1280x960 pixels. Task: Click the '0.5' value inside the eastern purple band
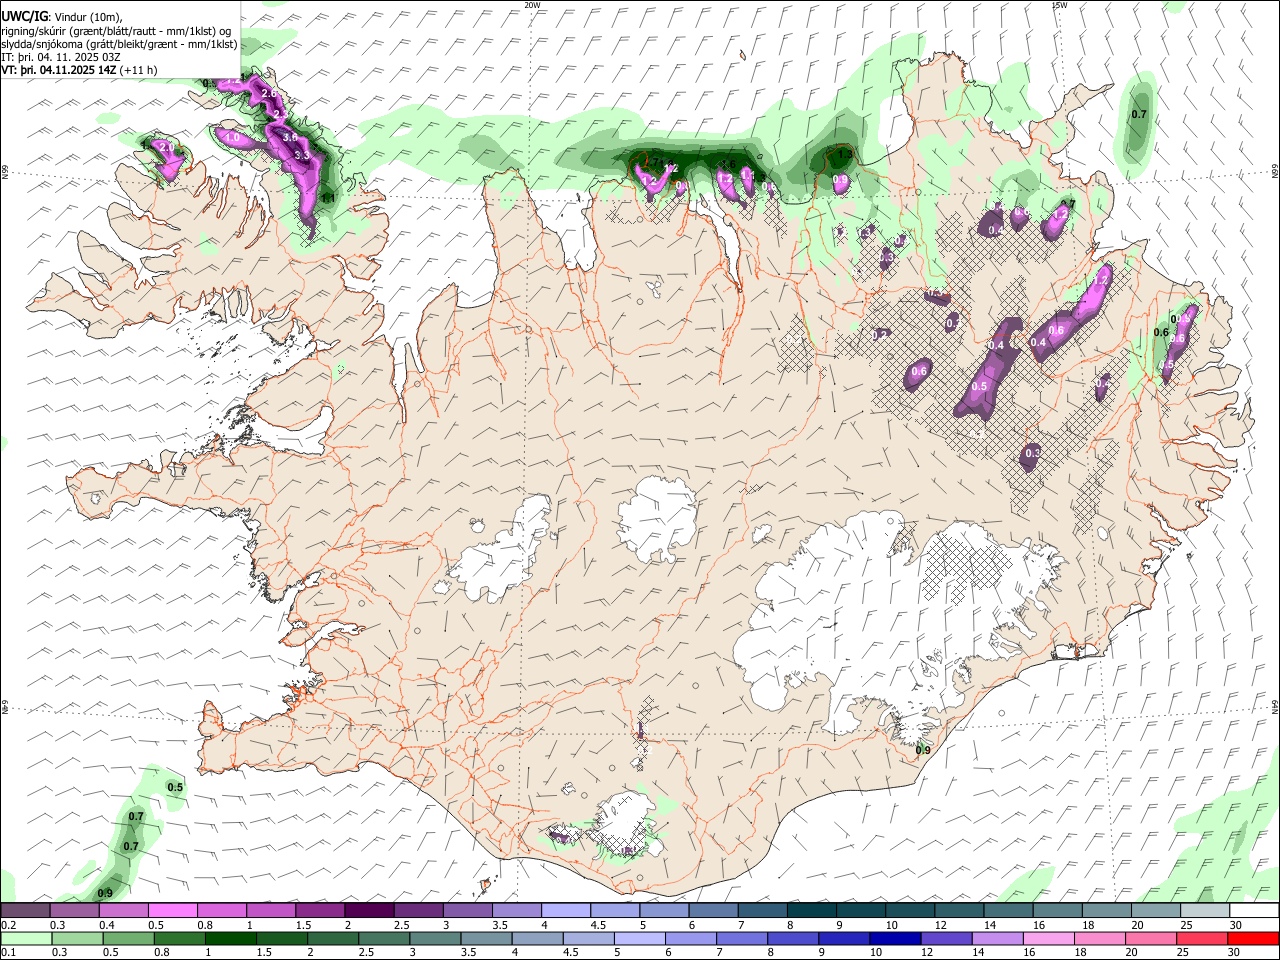(x=979, y=386)
